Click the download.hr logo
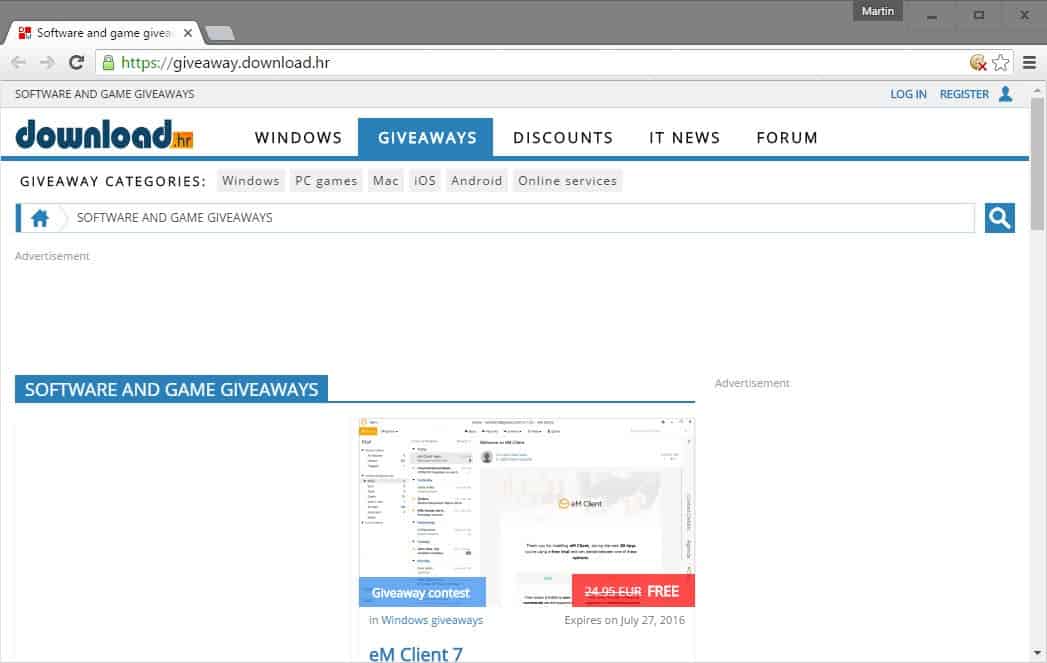Viewport: 1047px width, 663px height. click(x=104, y=136)
